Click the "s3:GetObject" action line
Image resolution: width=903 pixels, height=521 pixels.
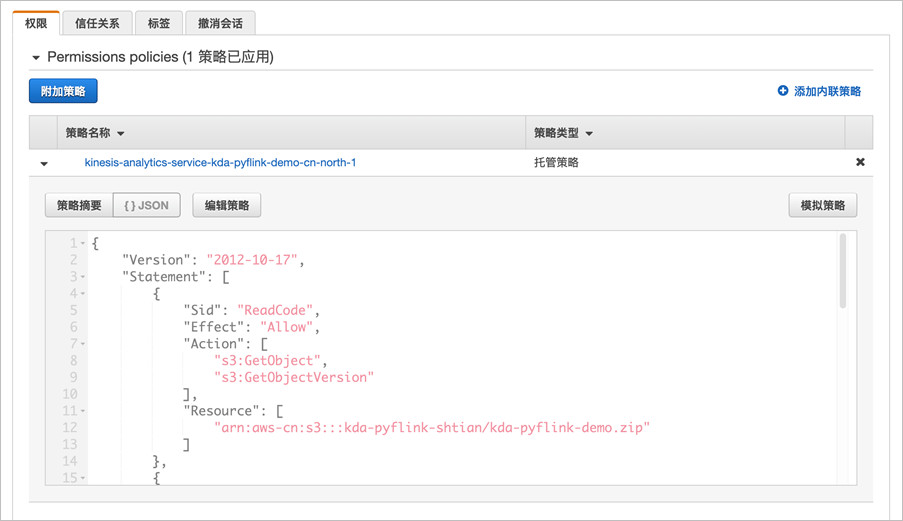click(267, 360)
